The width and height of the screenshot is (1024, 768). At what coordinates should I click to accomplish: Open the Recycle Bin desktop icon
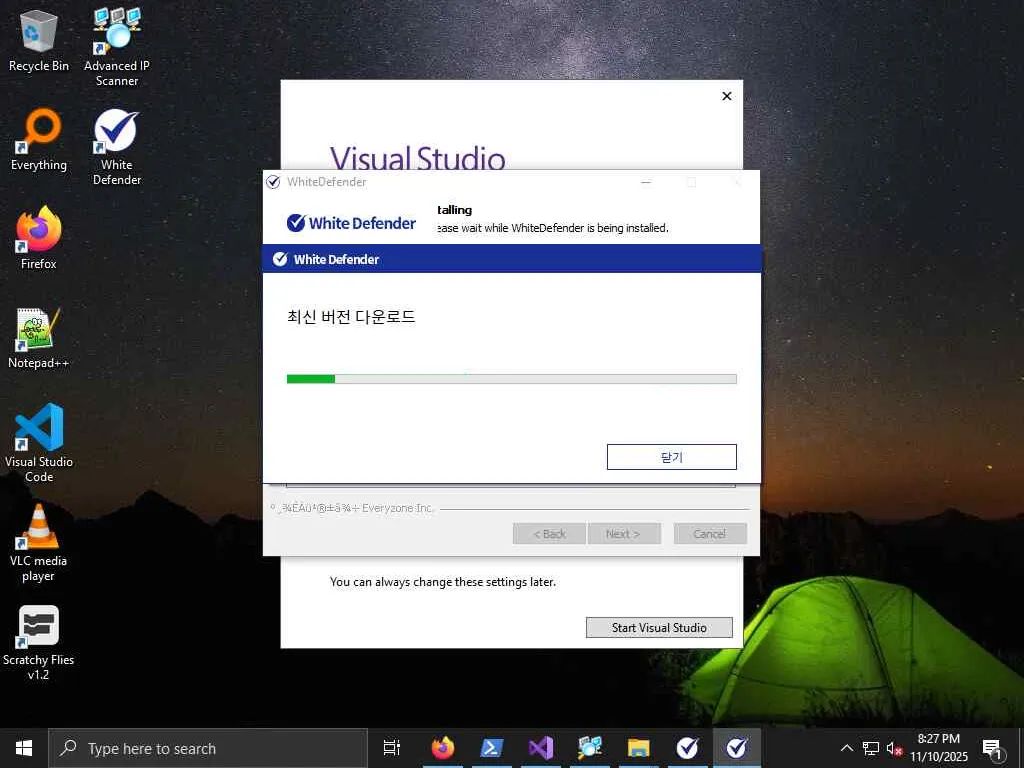tap(39, 41)
